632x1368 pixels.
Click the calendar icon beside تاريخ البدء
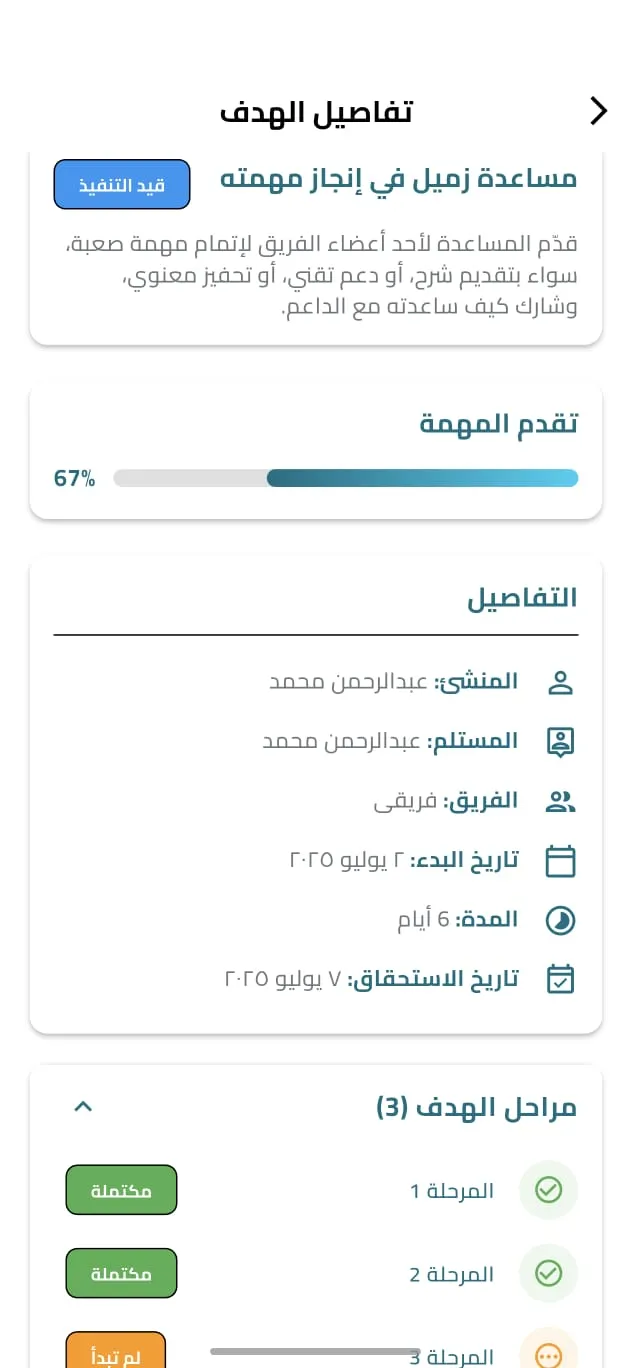561,860
